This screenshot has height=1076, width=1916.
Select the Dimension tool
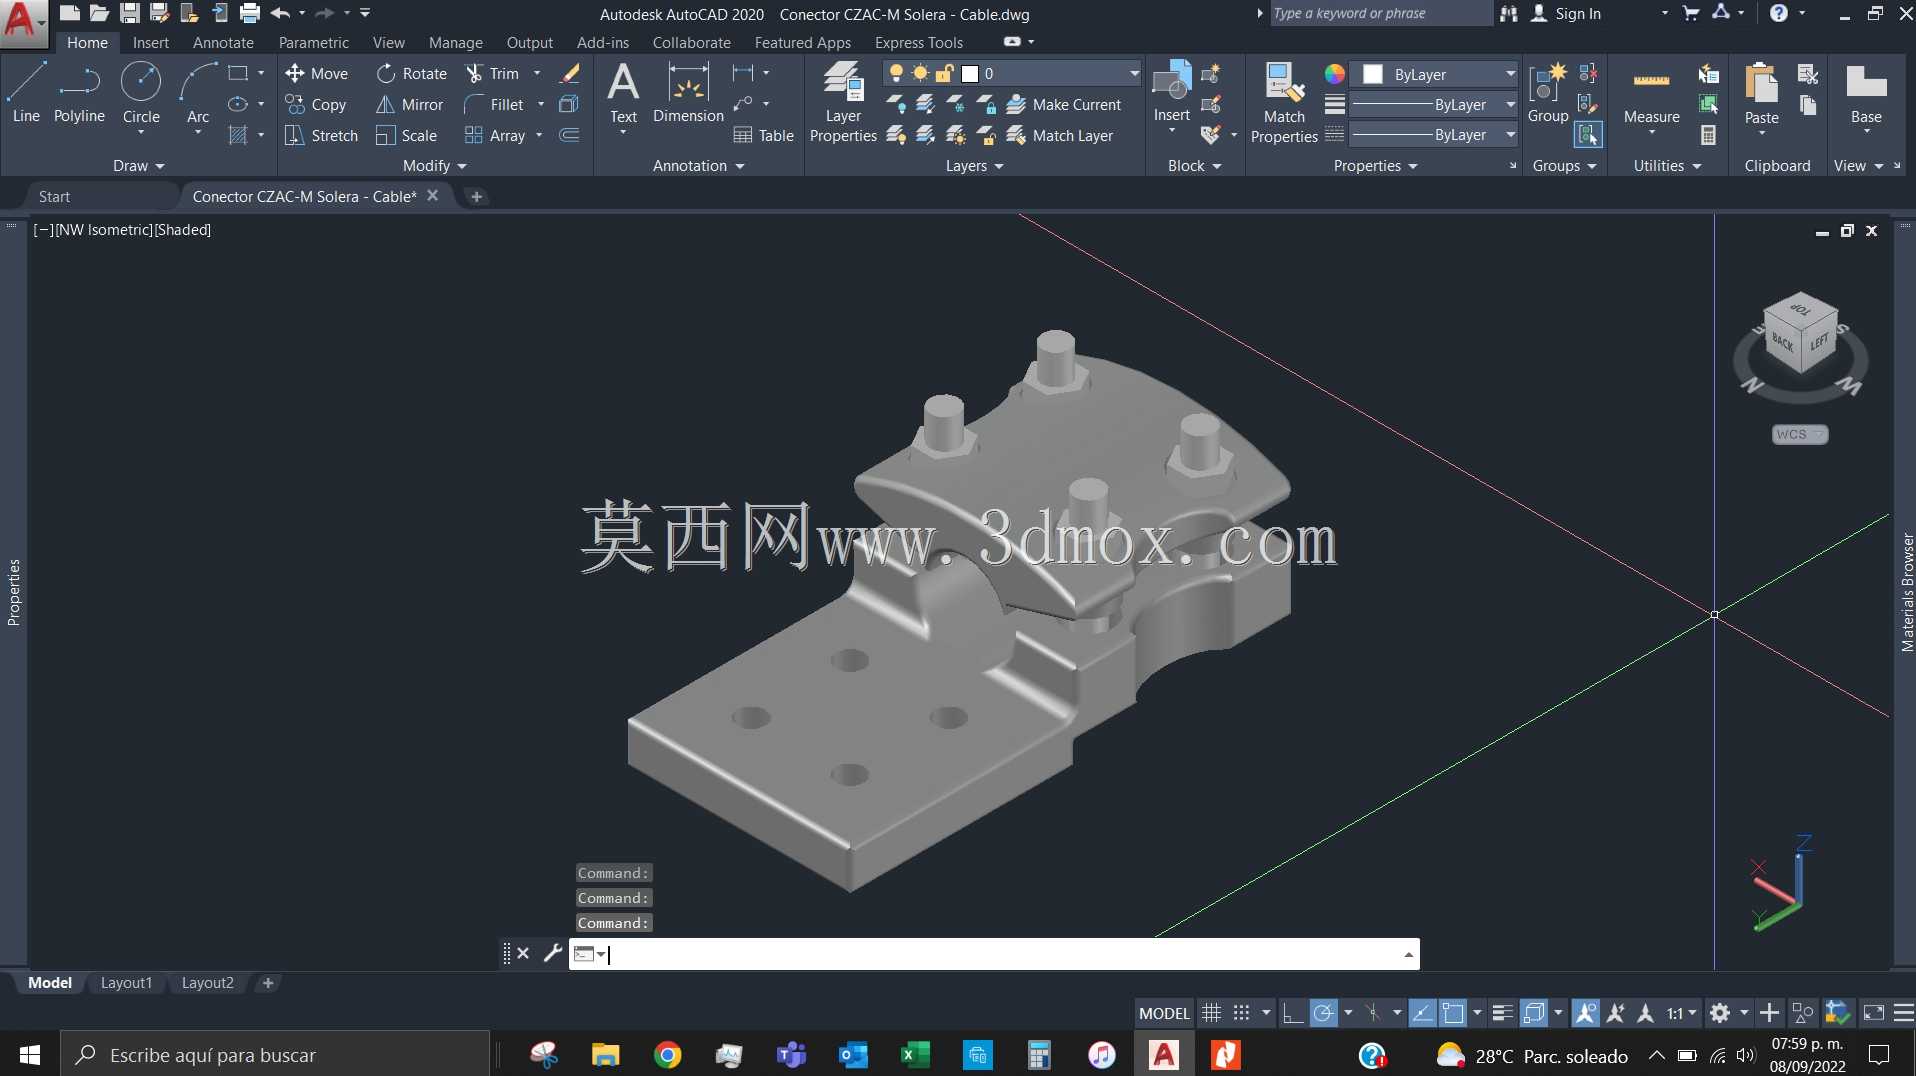pos(688,92)
